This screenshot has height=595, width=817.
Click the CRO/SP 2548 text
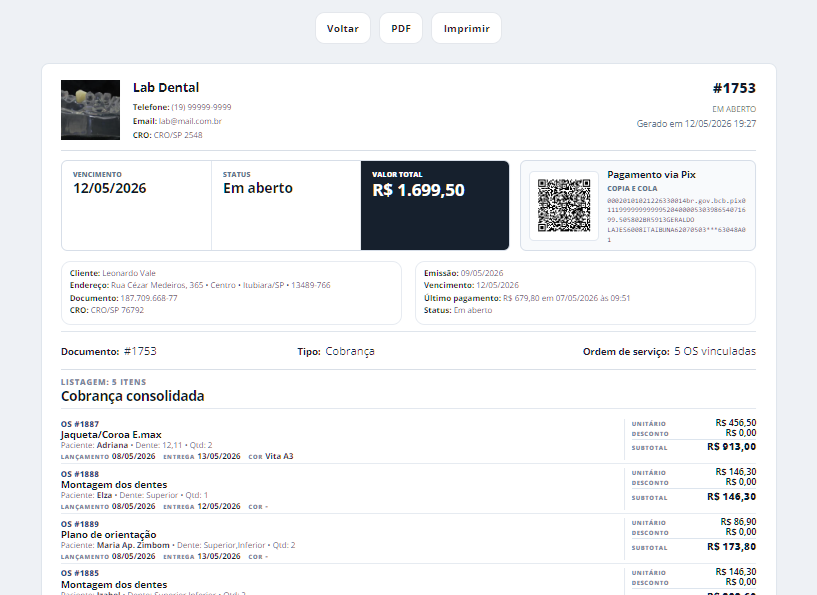pos(178,135)
